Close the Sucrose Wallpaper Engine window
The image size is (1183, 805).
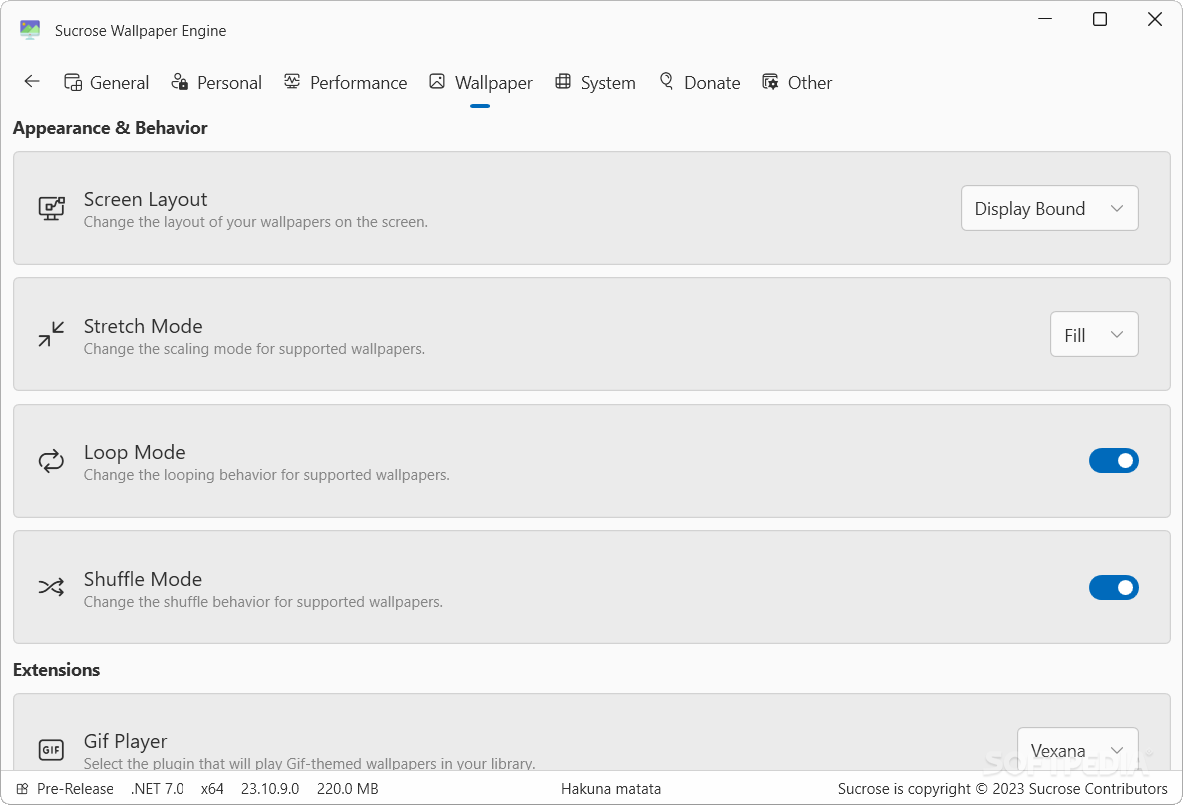click(1154, 19)
